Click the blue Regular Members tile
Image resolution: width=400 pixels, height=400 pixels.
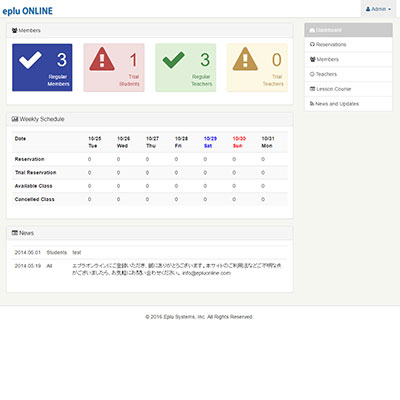point(42,67)
